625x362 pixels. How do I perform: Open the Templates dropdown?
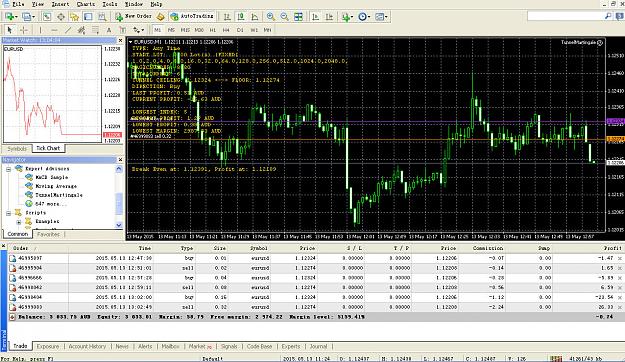[x=381, y=17]
